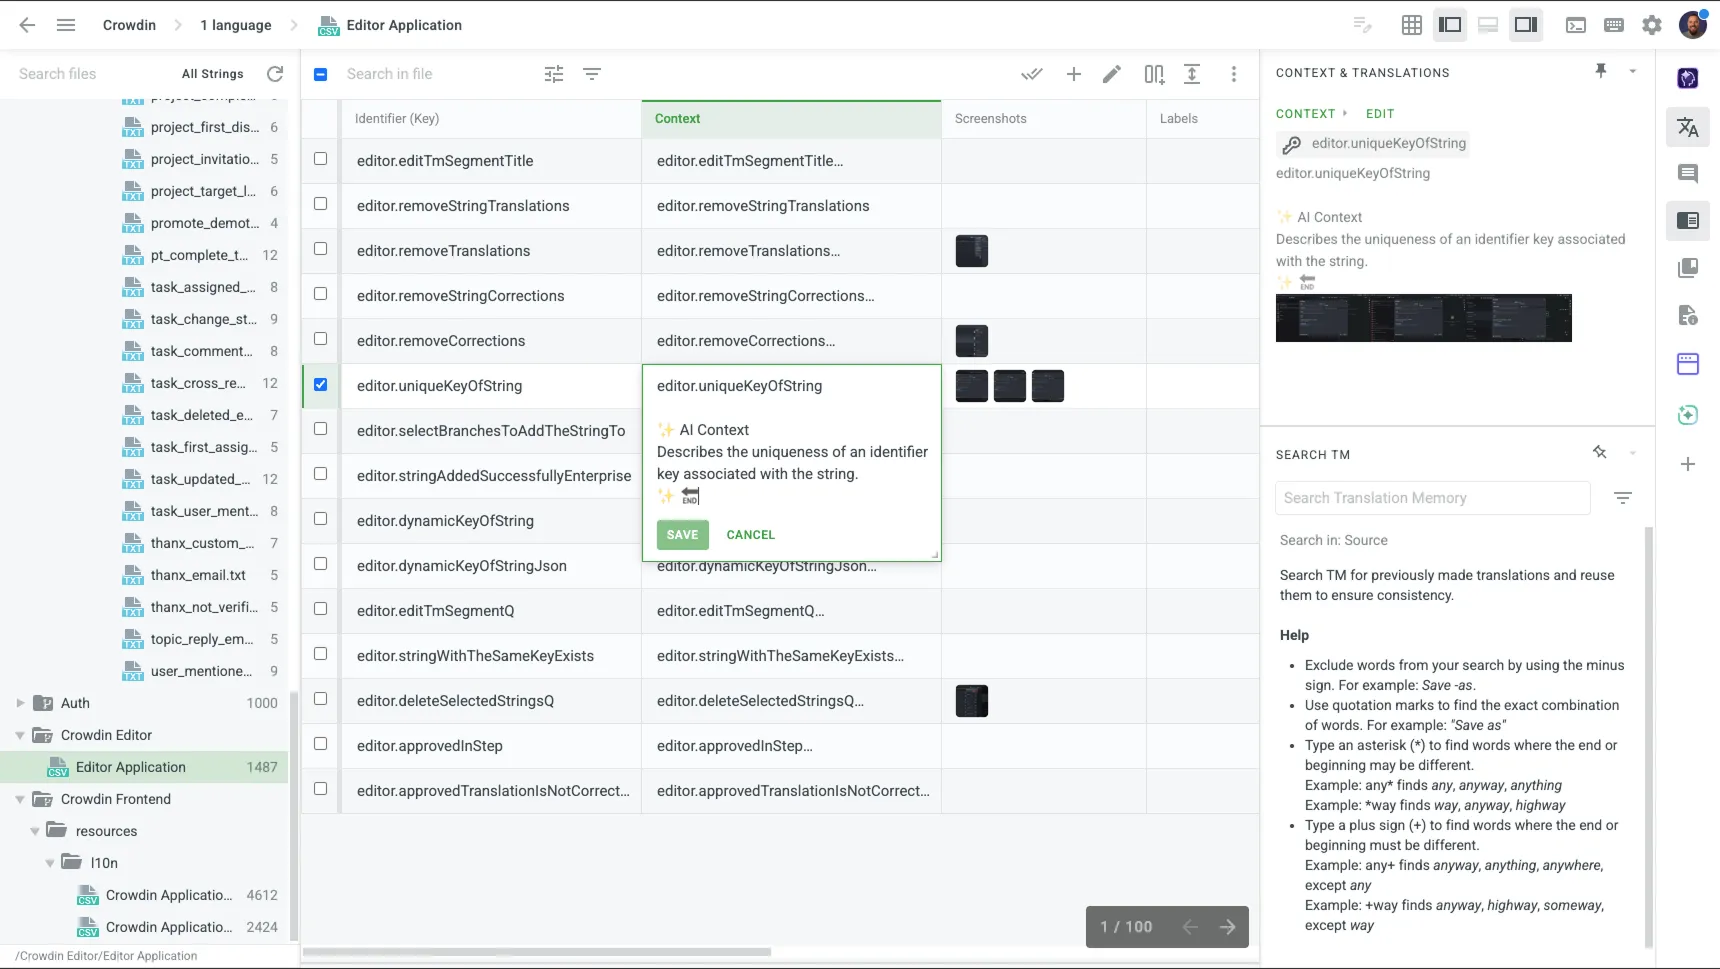Click the 1 language breadcrumb
1720x969 pixels.
click(235, 24)
